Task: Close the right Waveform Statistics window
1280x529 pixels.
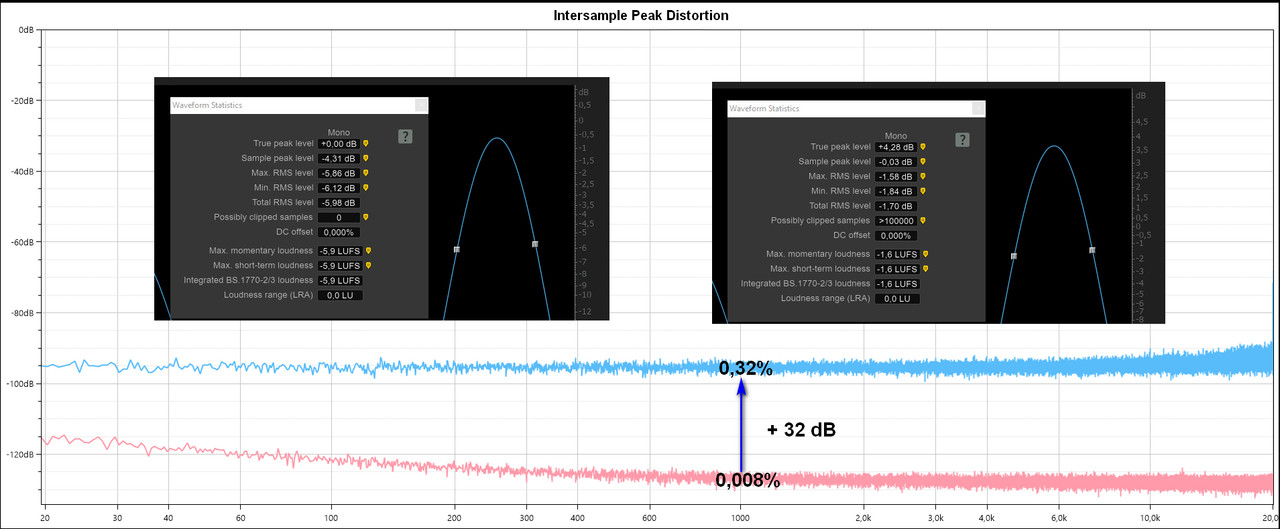Action: coord(979,108)
